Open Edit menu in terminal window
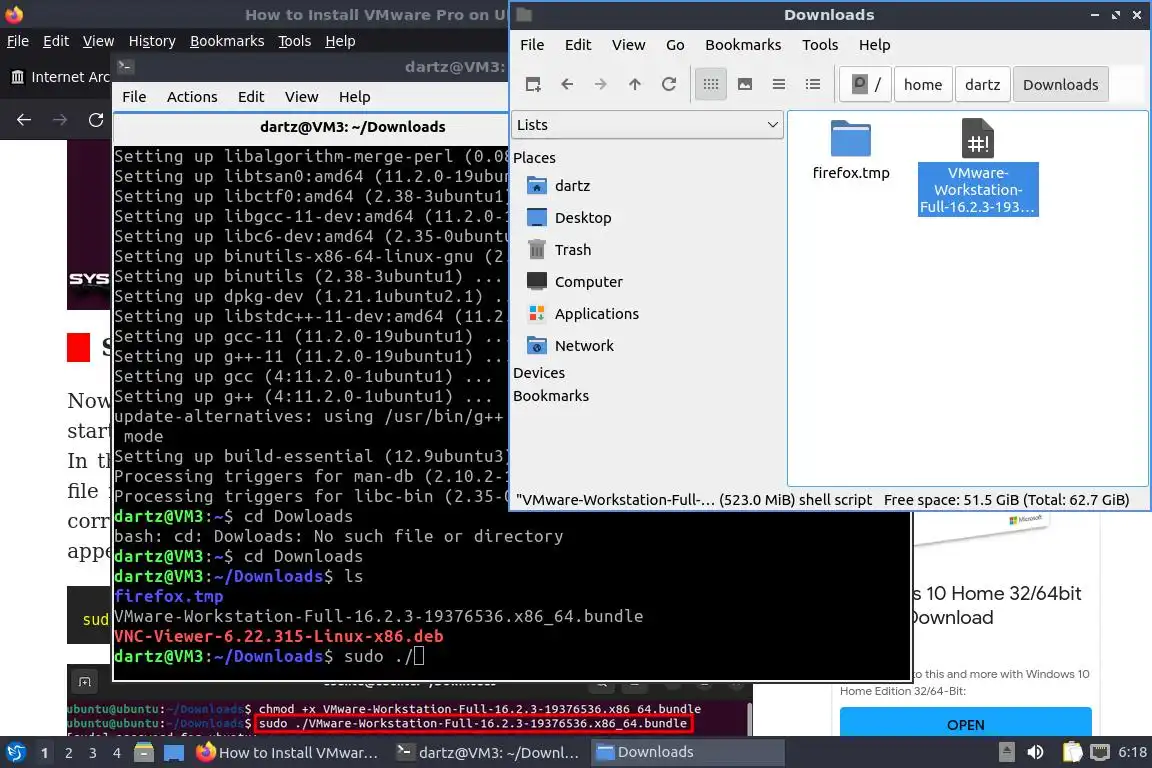The image size is (1152, 768). (251, 97)
